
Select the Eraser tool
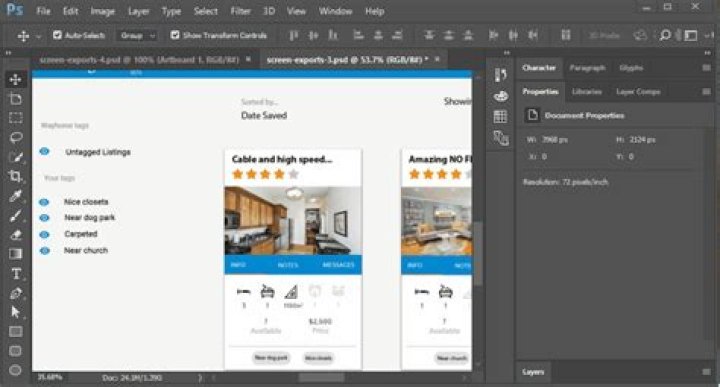point(16,235)
